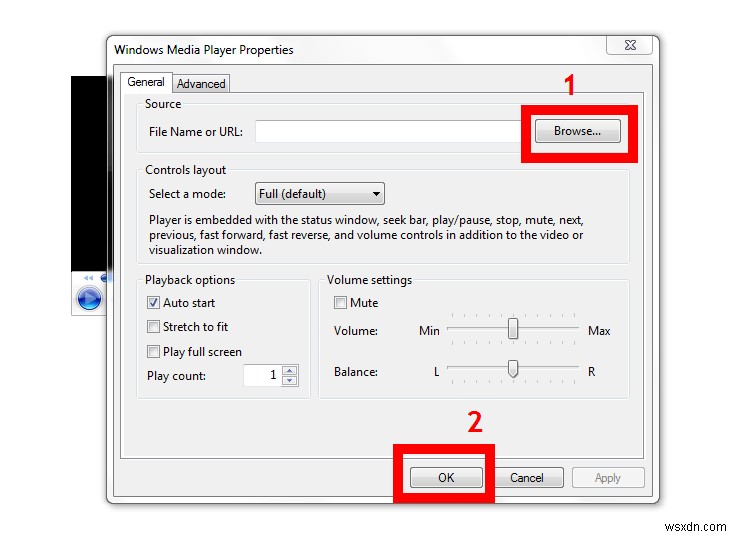738x537 pixels.
Task: Select the General tab
Action: pyautogui.click(x=146, y=82)
